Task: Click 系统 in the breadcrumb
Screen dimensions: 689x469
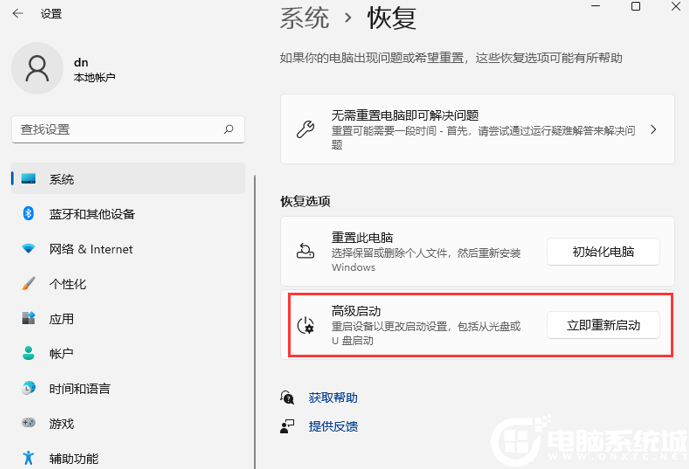Action: pyautogui.click(x=305, y=18)
